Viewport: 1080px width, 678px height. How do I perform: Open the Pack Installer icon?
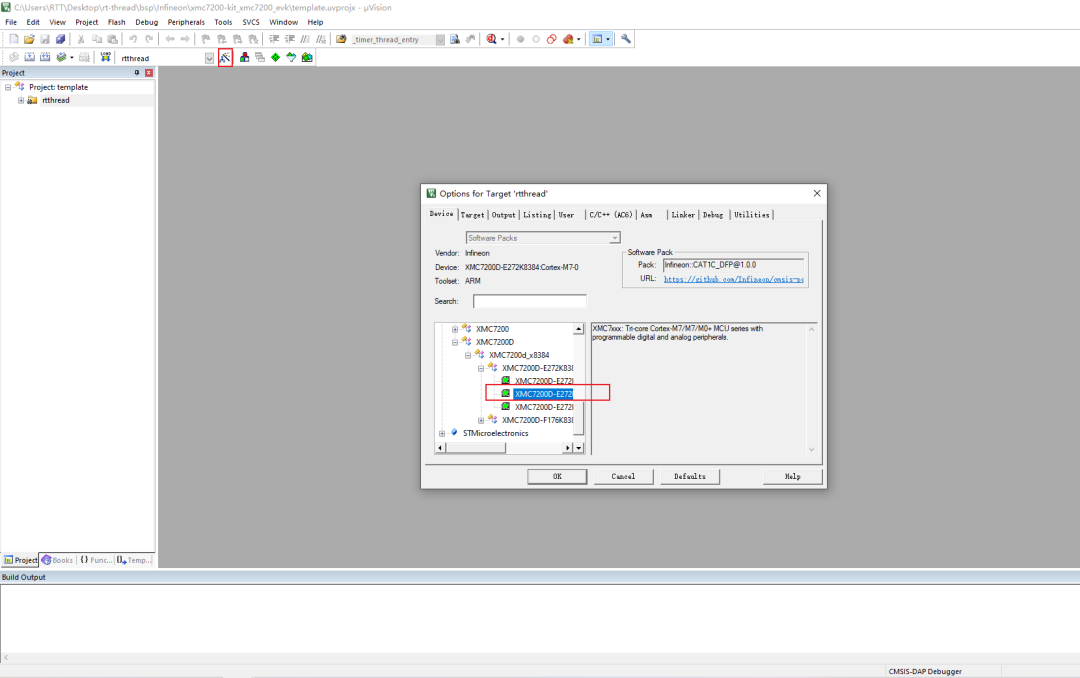307,58
